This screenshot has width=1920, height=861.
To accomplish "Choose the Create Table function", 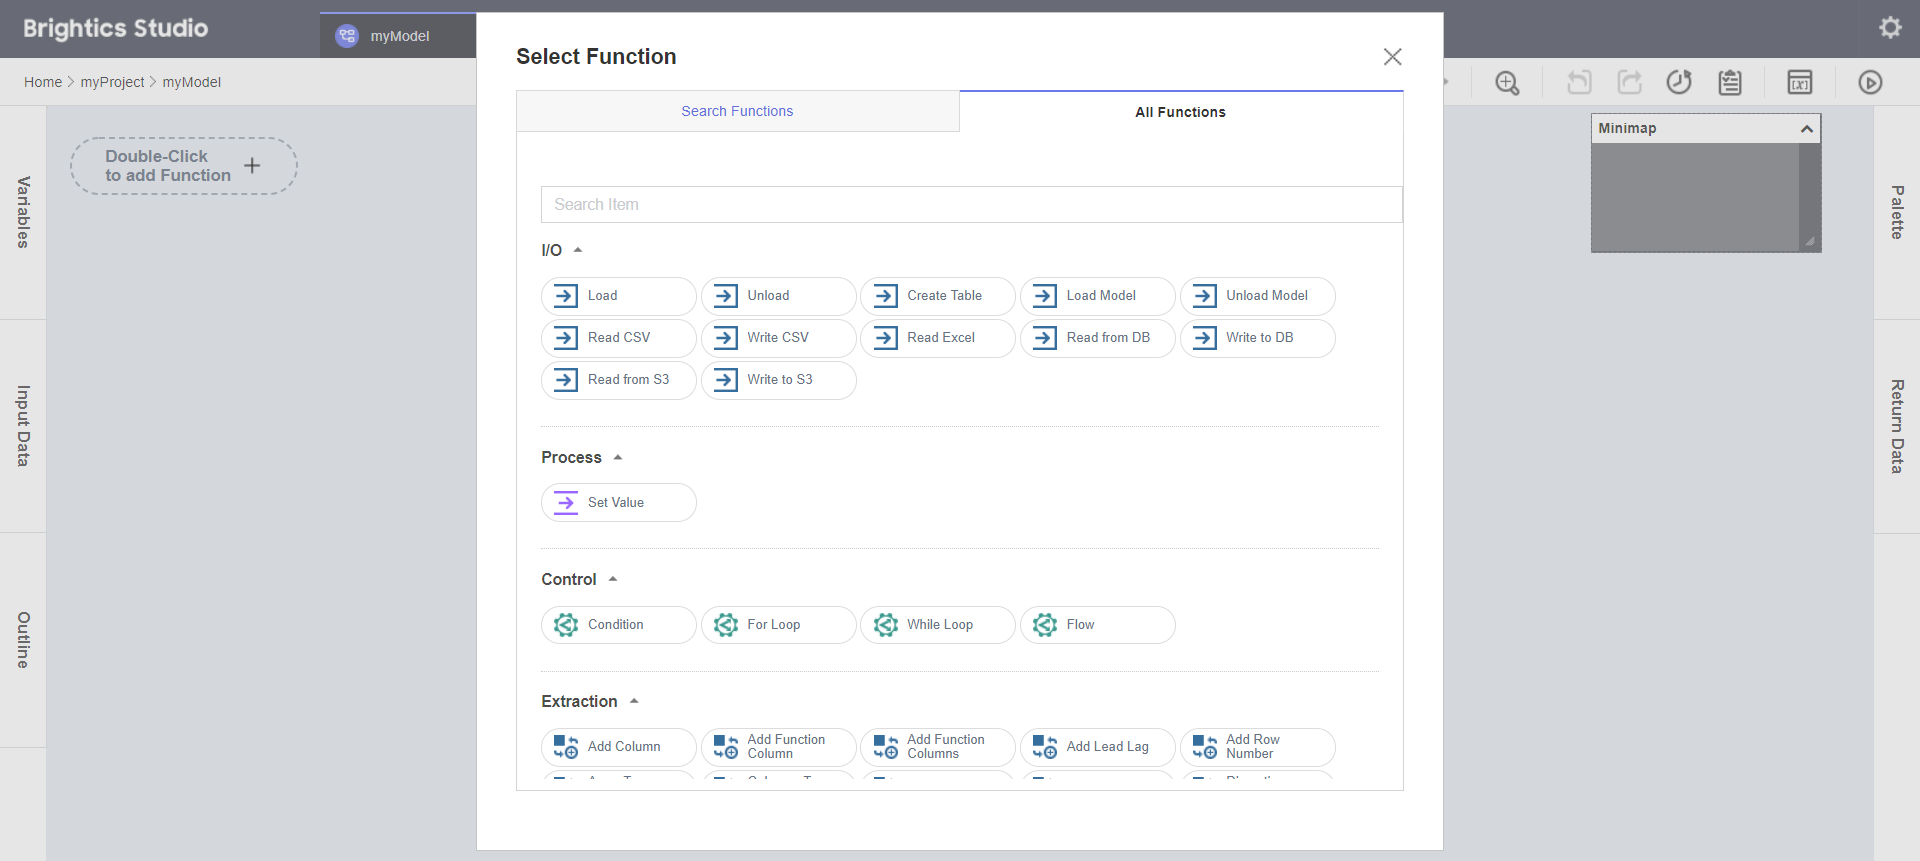I will click(937, 296).
